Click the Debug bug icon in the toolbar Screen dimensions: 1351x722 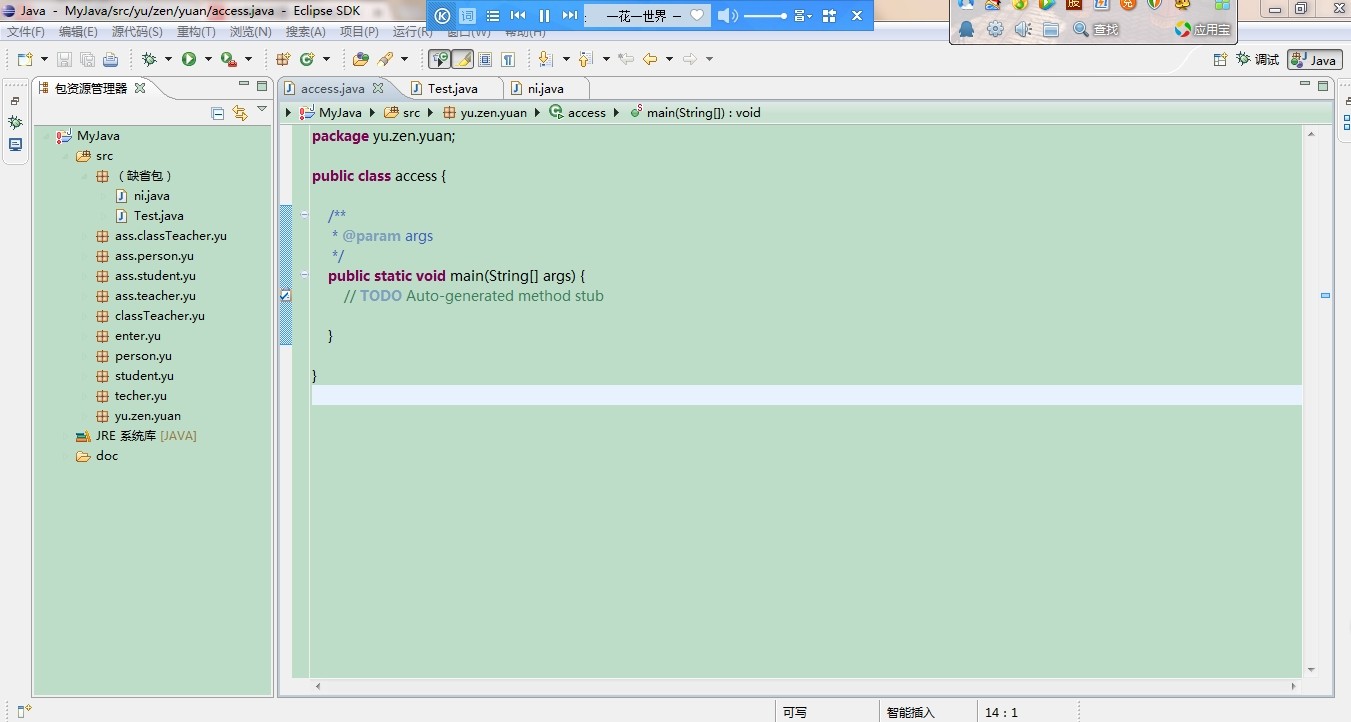150,59
